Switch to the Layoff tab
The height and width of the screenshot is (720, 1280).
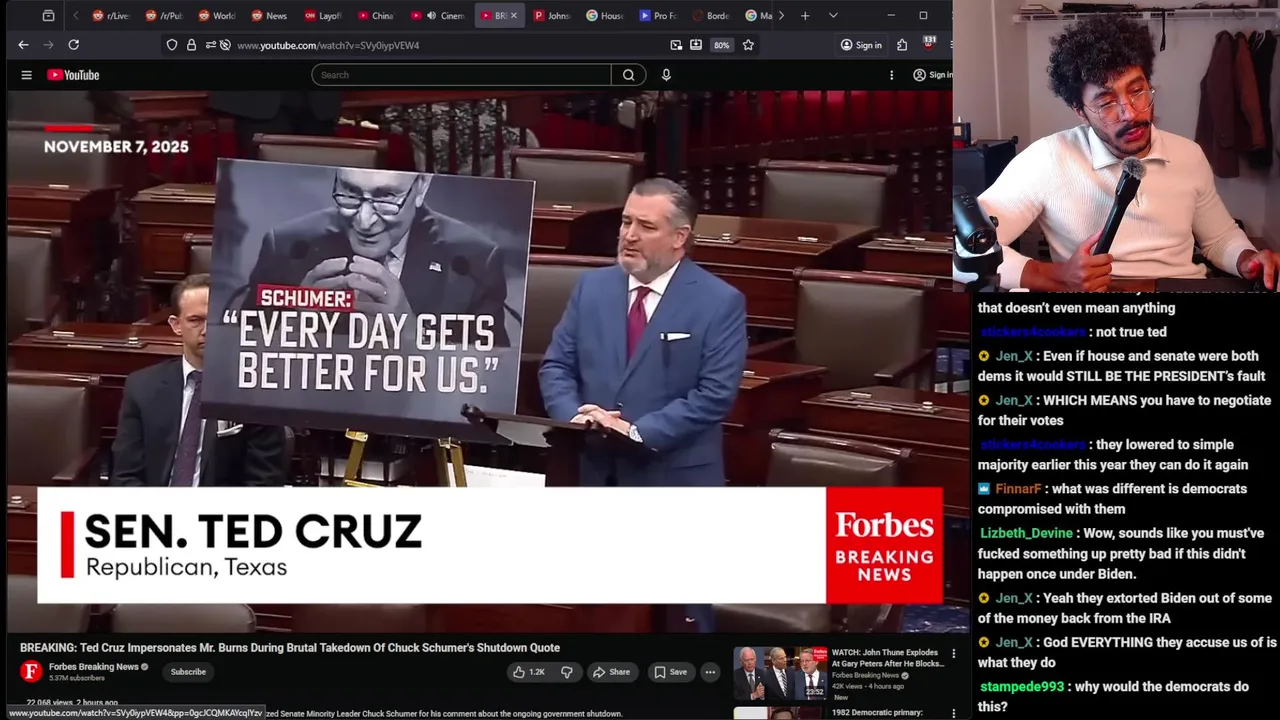point(323,16)
